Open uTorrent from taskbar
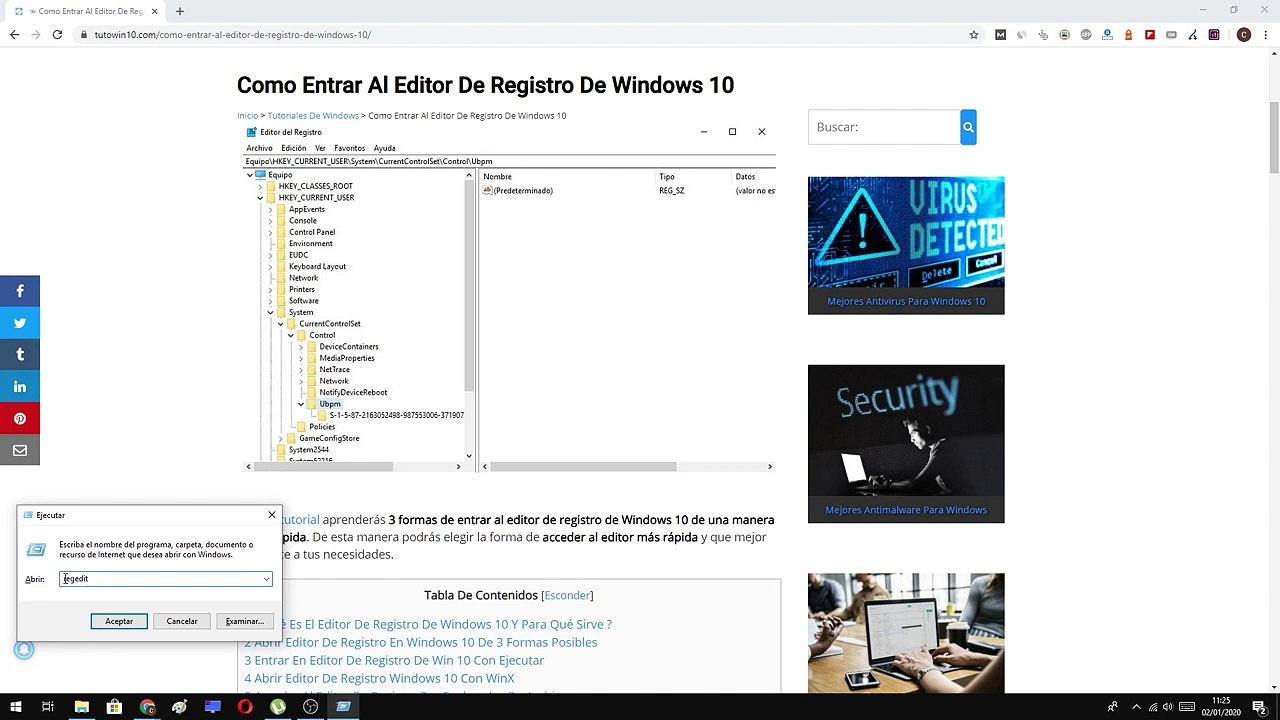1280x720 pixels. [278, 707]
